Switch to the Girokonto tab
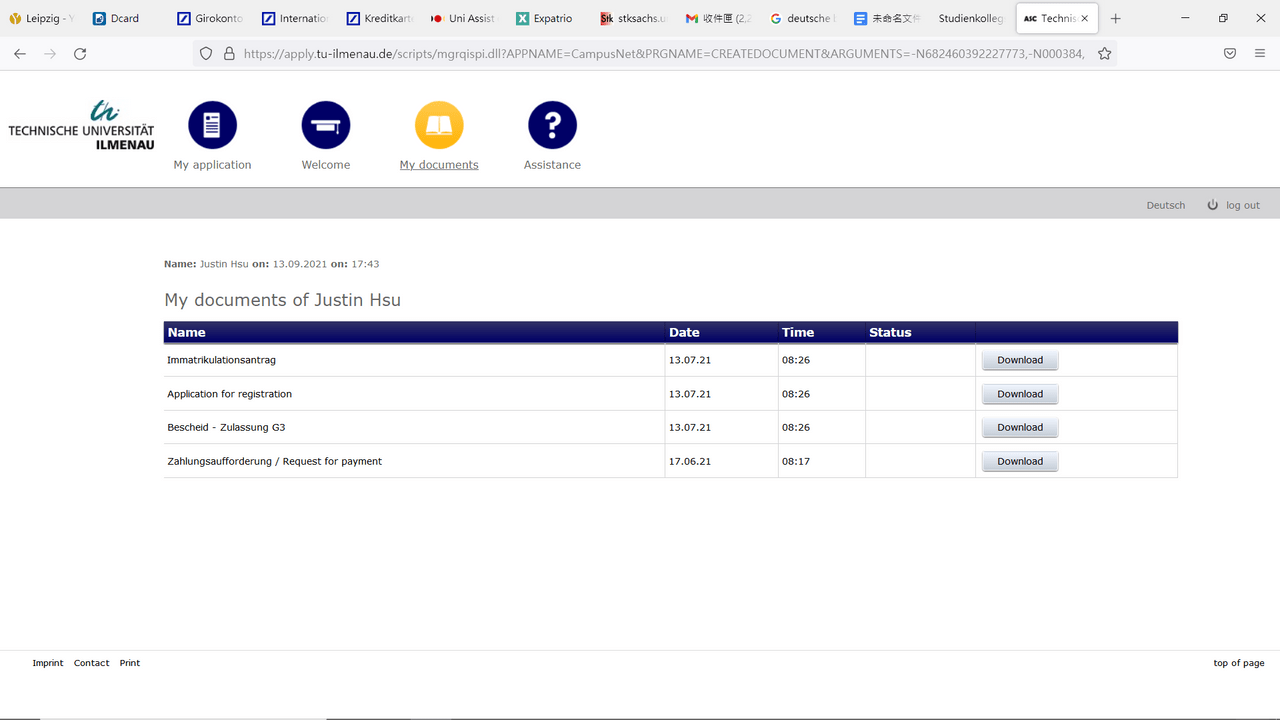This screenshot has width=1280, height=720. [x=210, y=18]
